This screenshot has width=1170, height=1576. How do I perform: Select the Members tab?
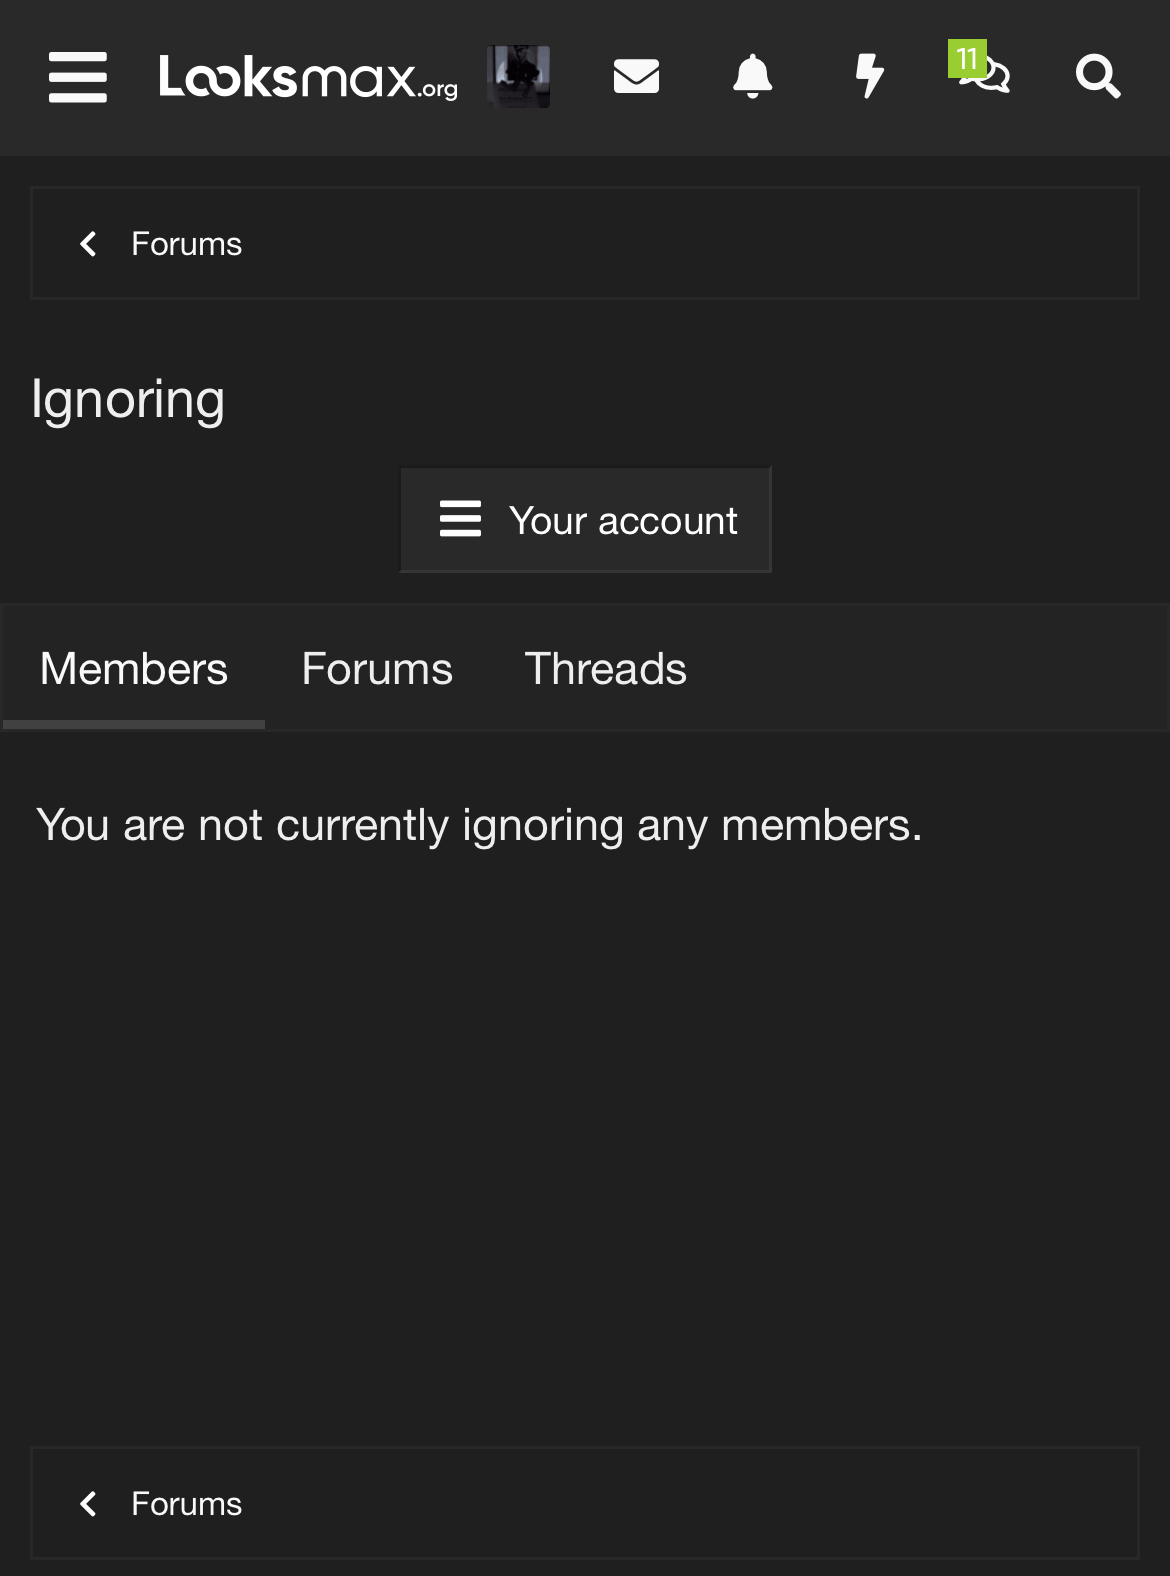click(134, 669)
